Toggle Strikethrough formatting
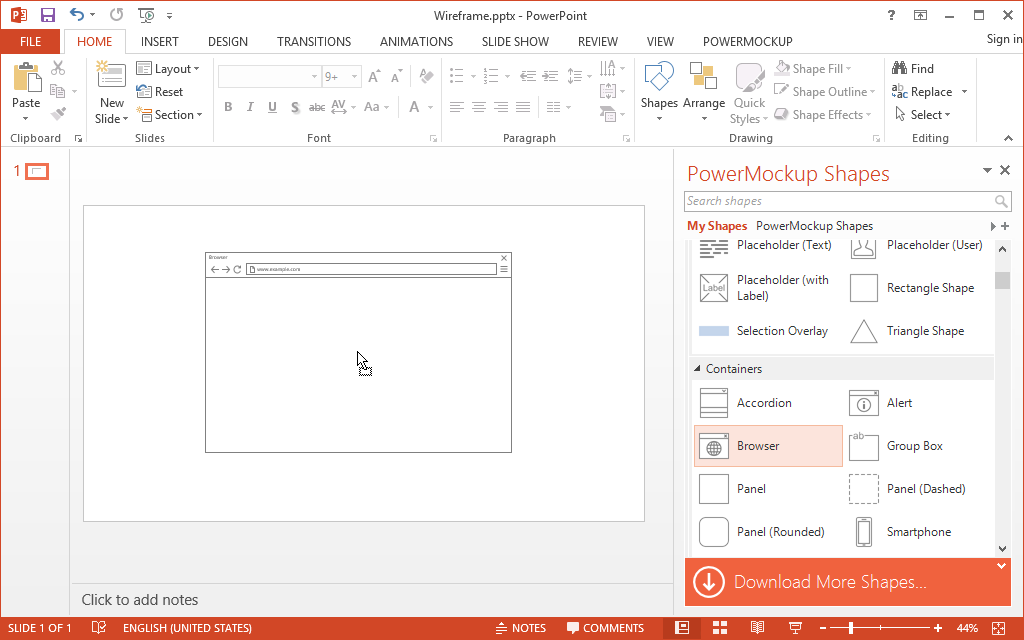Screen dimensions: 1024x640 [317, 107]
